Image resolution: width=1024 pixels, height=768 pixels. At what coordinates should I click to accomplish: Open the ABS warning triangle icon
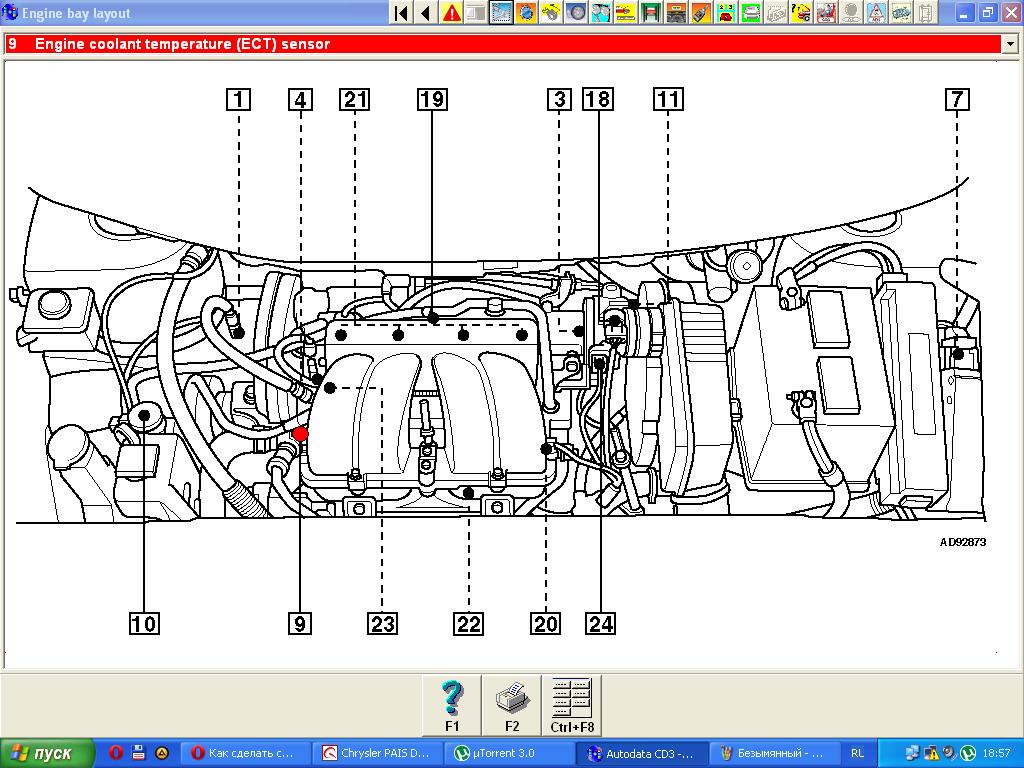click(875, 12)
